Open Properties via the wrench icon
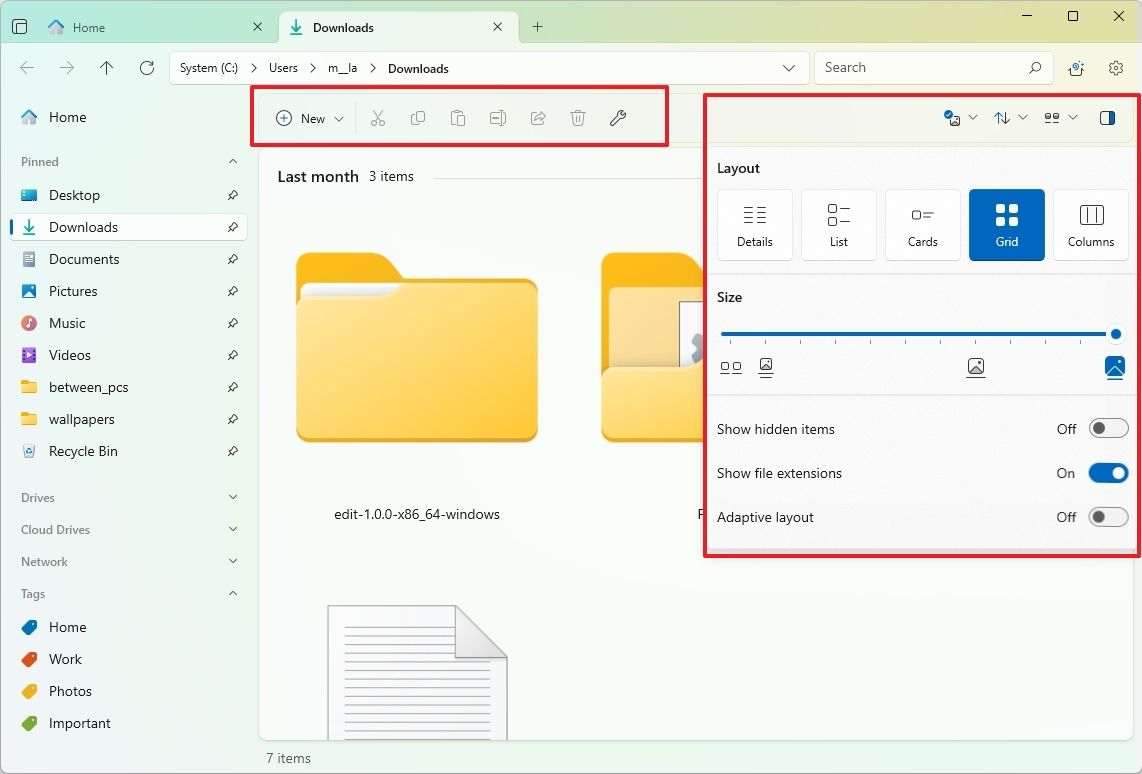 click(617, 118)
